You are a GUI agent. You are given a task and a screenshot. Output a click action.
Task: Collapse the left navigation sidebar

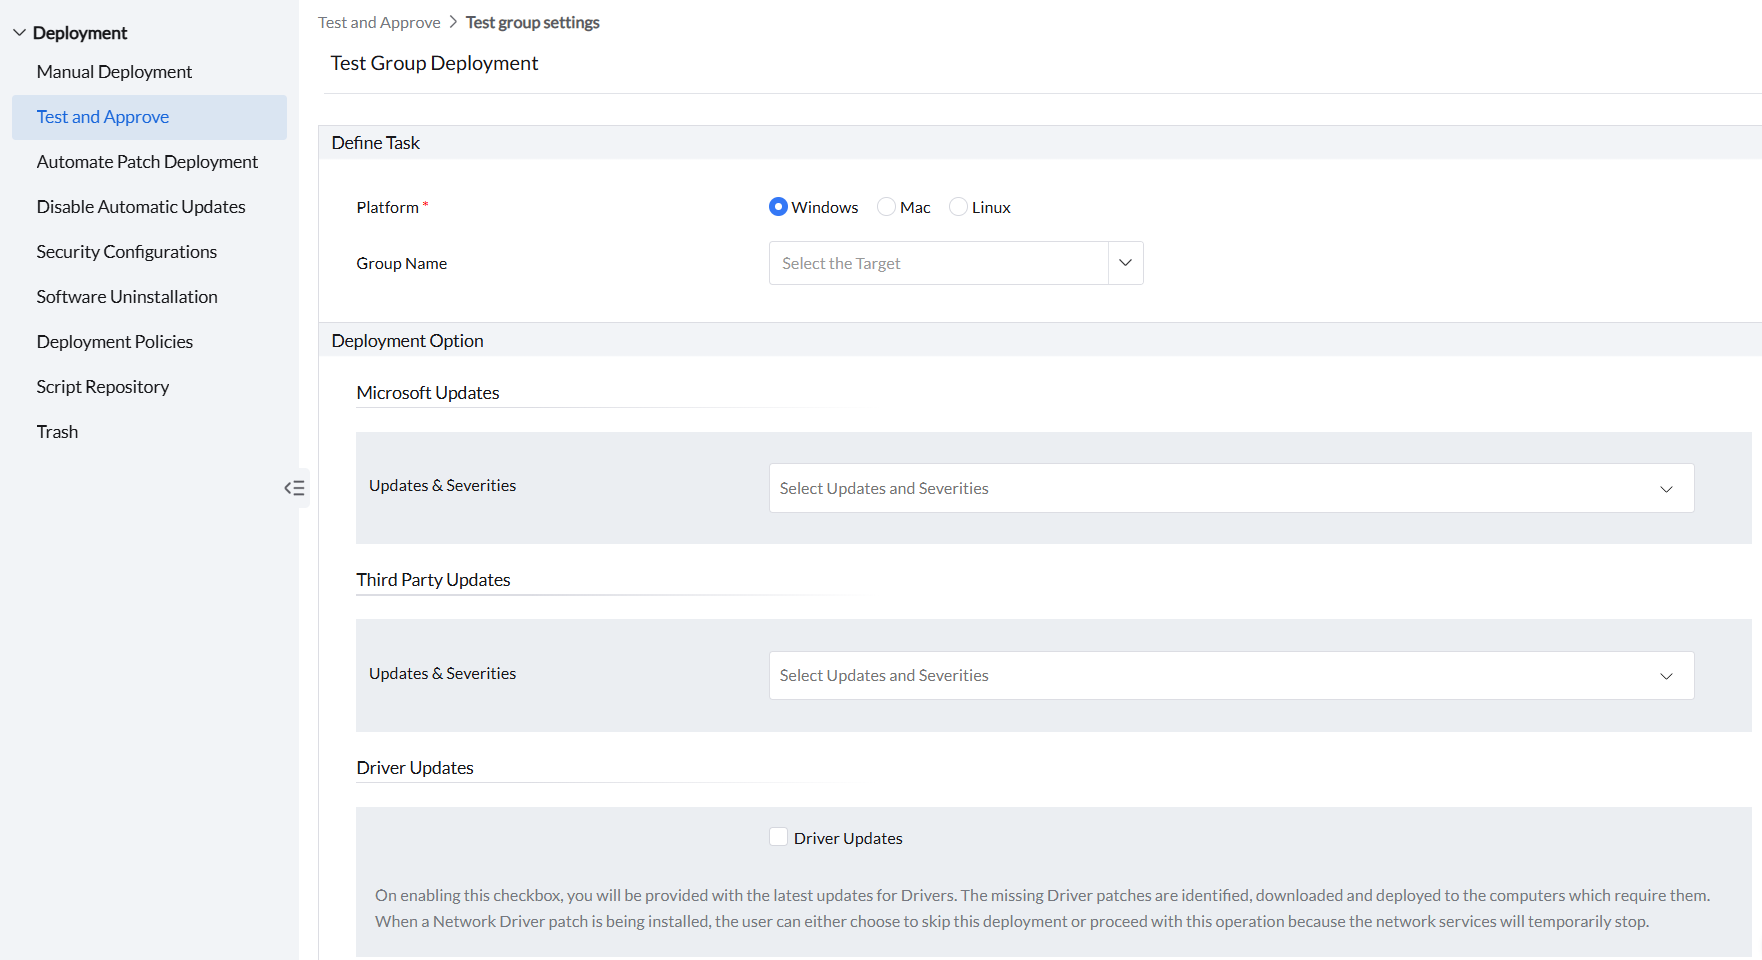[295, 488]
